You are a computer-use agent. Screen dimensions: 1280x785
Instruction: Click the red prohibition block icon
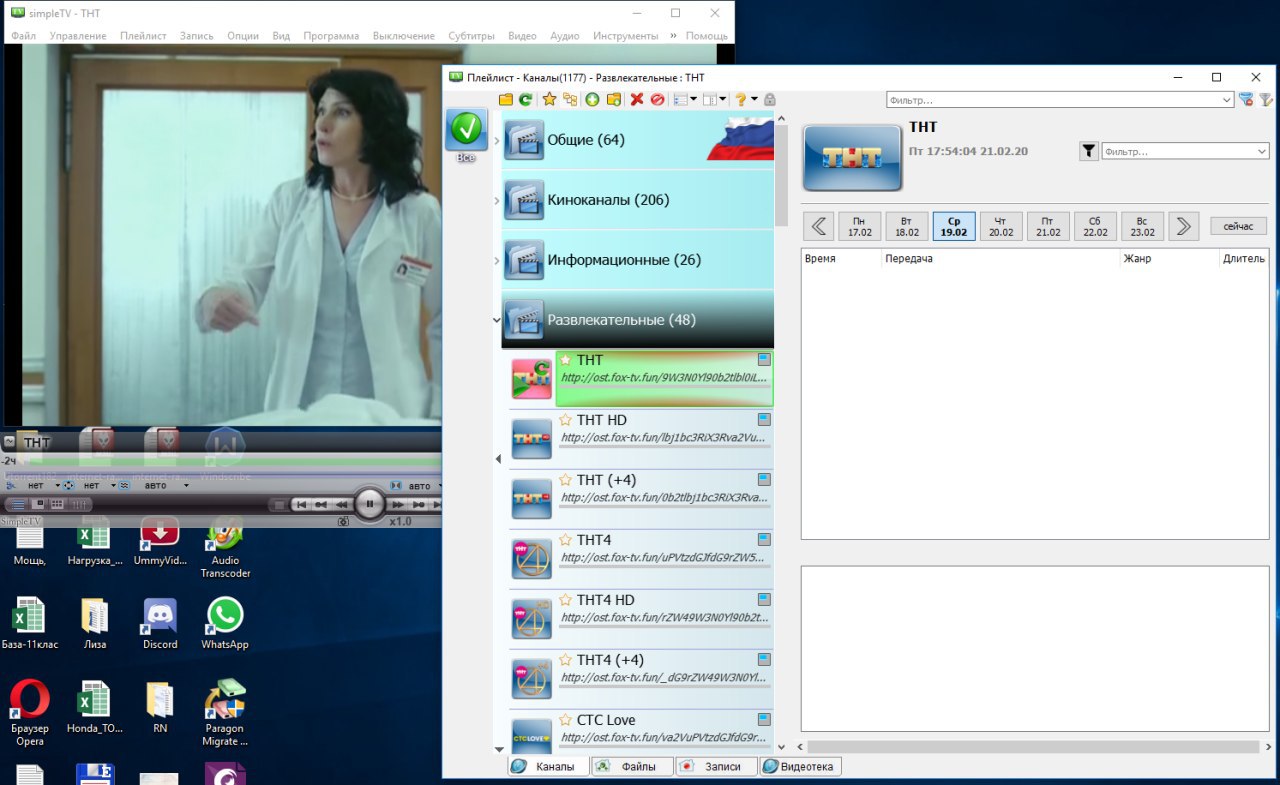(x=657, y=99)
